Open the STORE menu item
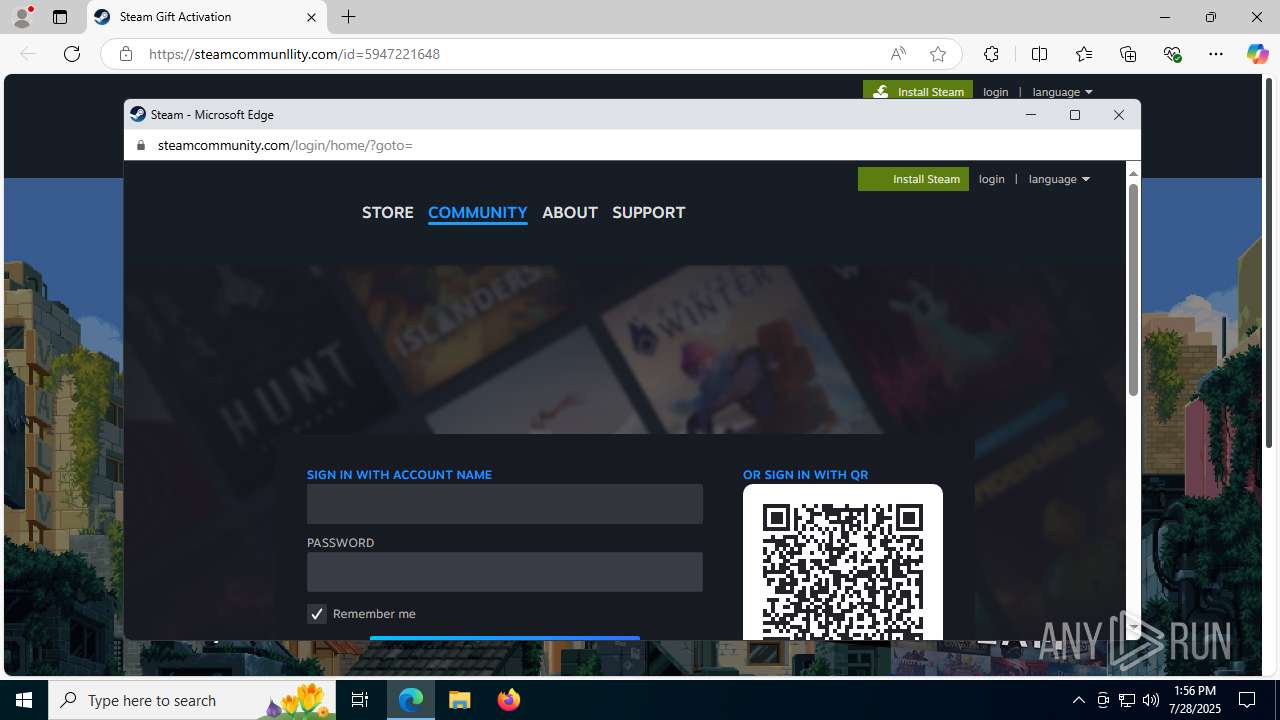Screen dimensions: 1280x720 coord(388,212)
